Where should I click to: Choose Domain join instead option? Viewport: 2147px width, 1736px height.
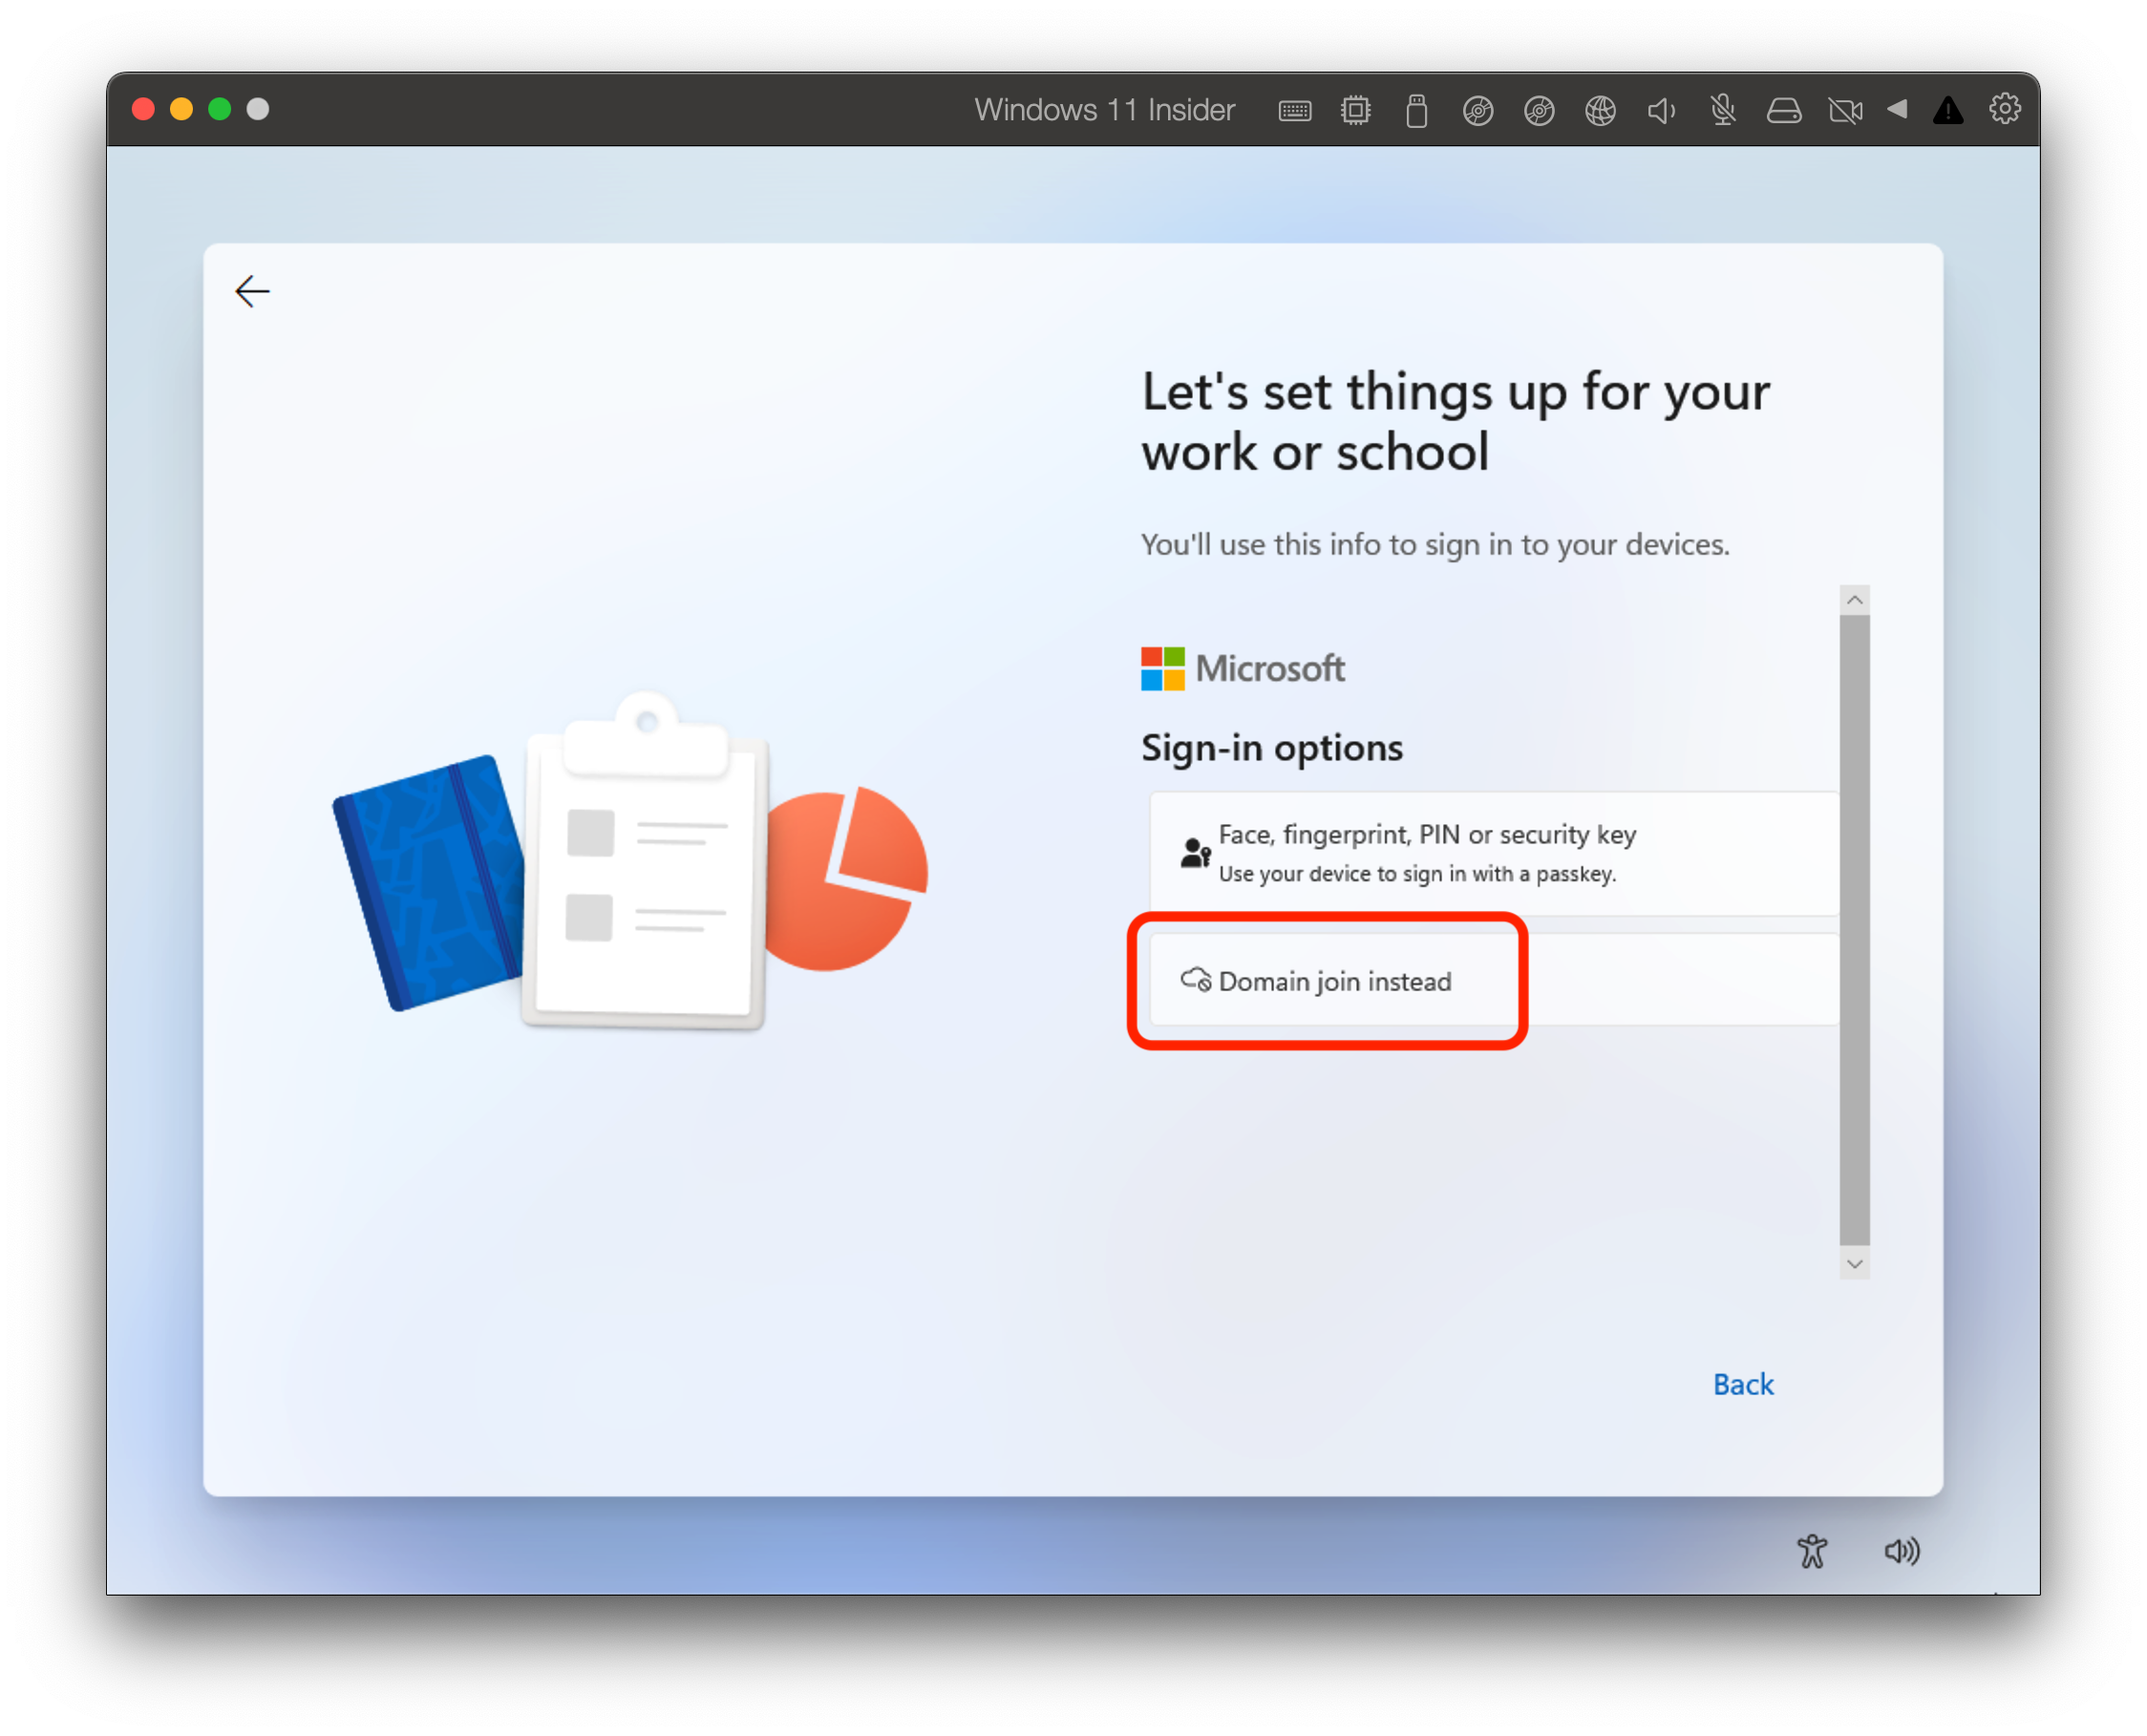pos(1334,981)
